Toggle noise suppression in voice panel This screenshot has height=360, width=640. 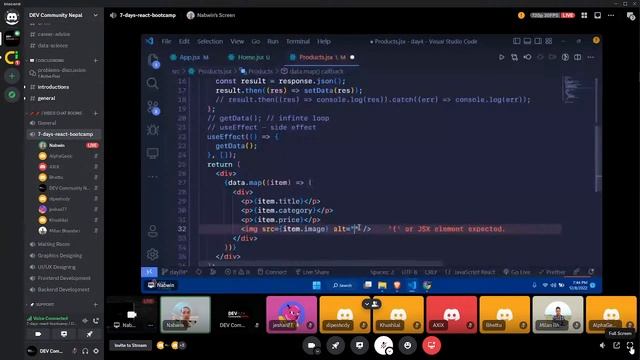85,320
